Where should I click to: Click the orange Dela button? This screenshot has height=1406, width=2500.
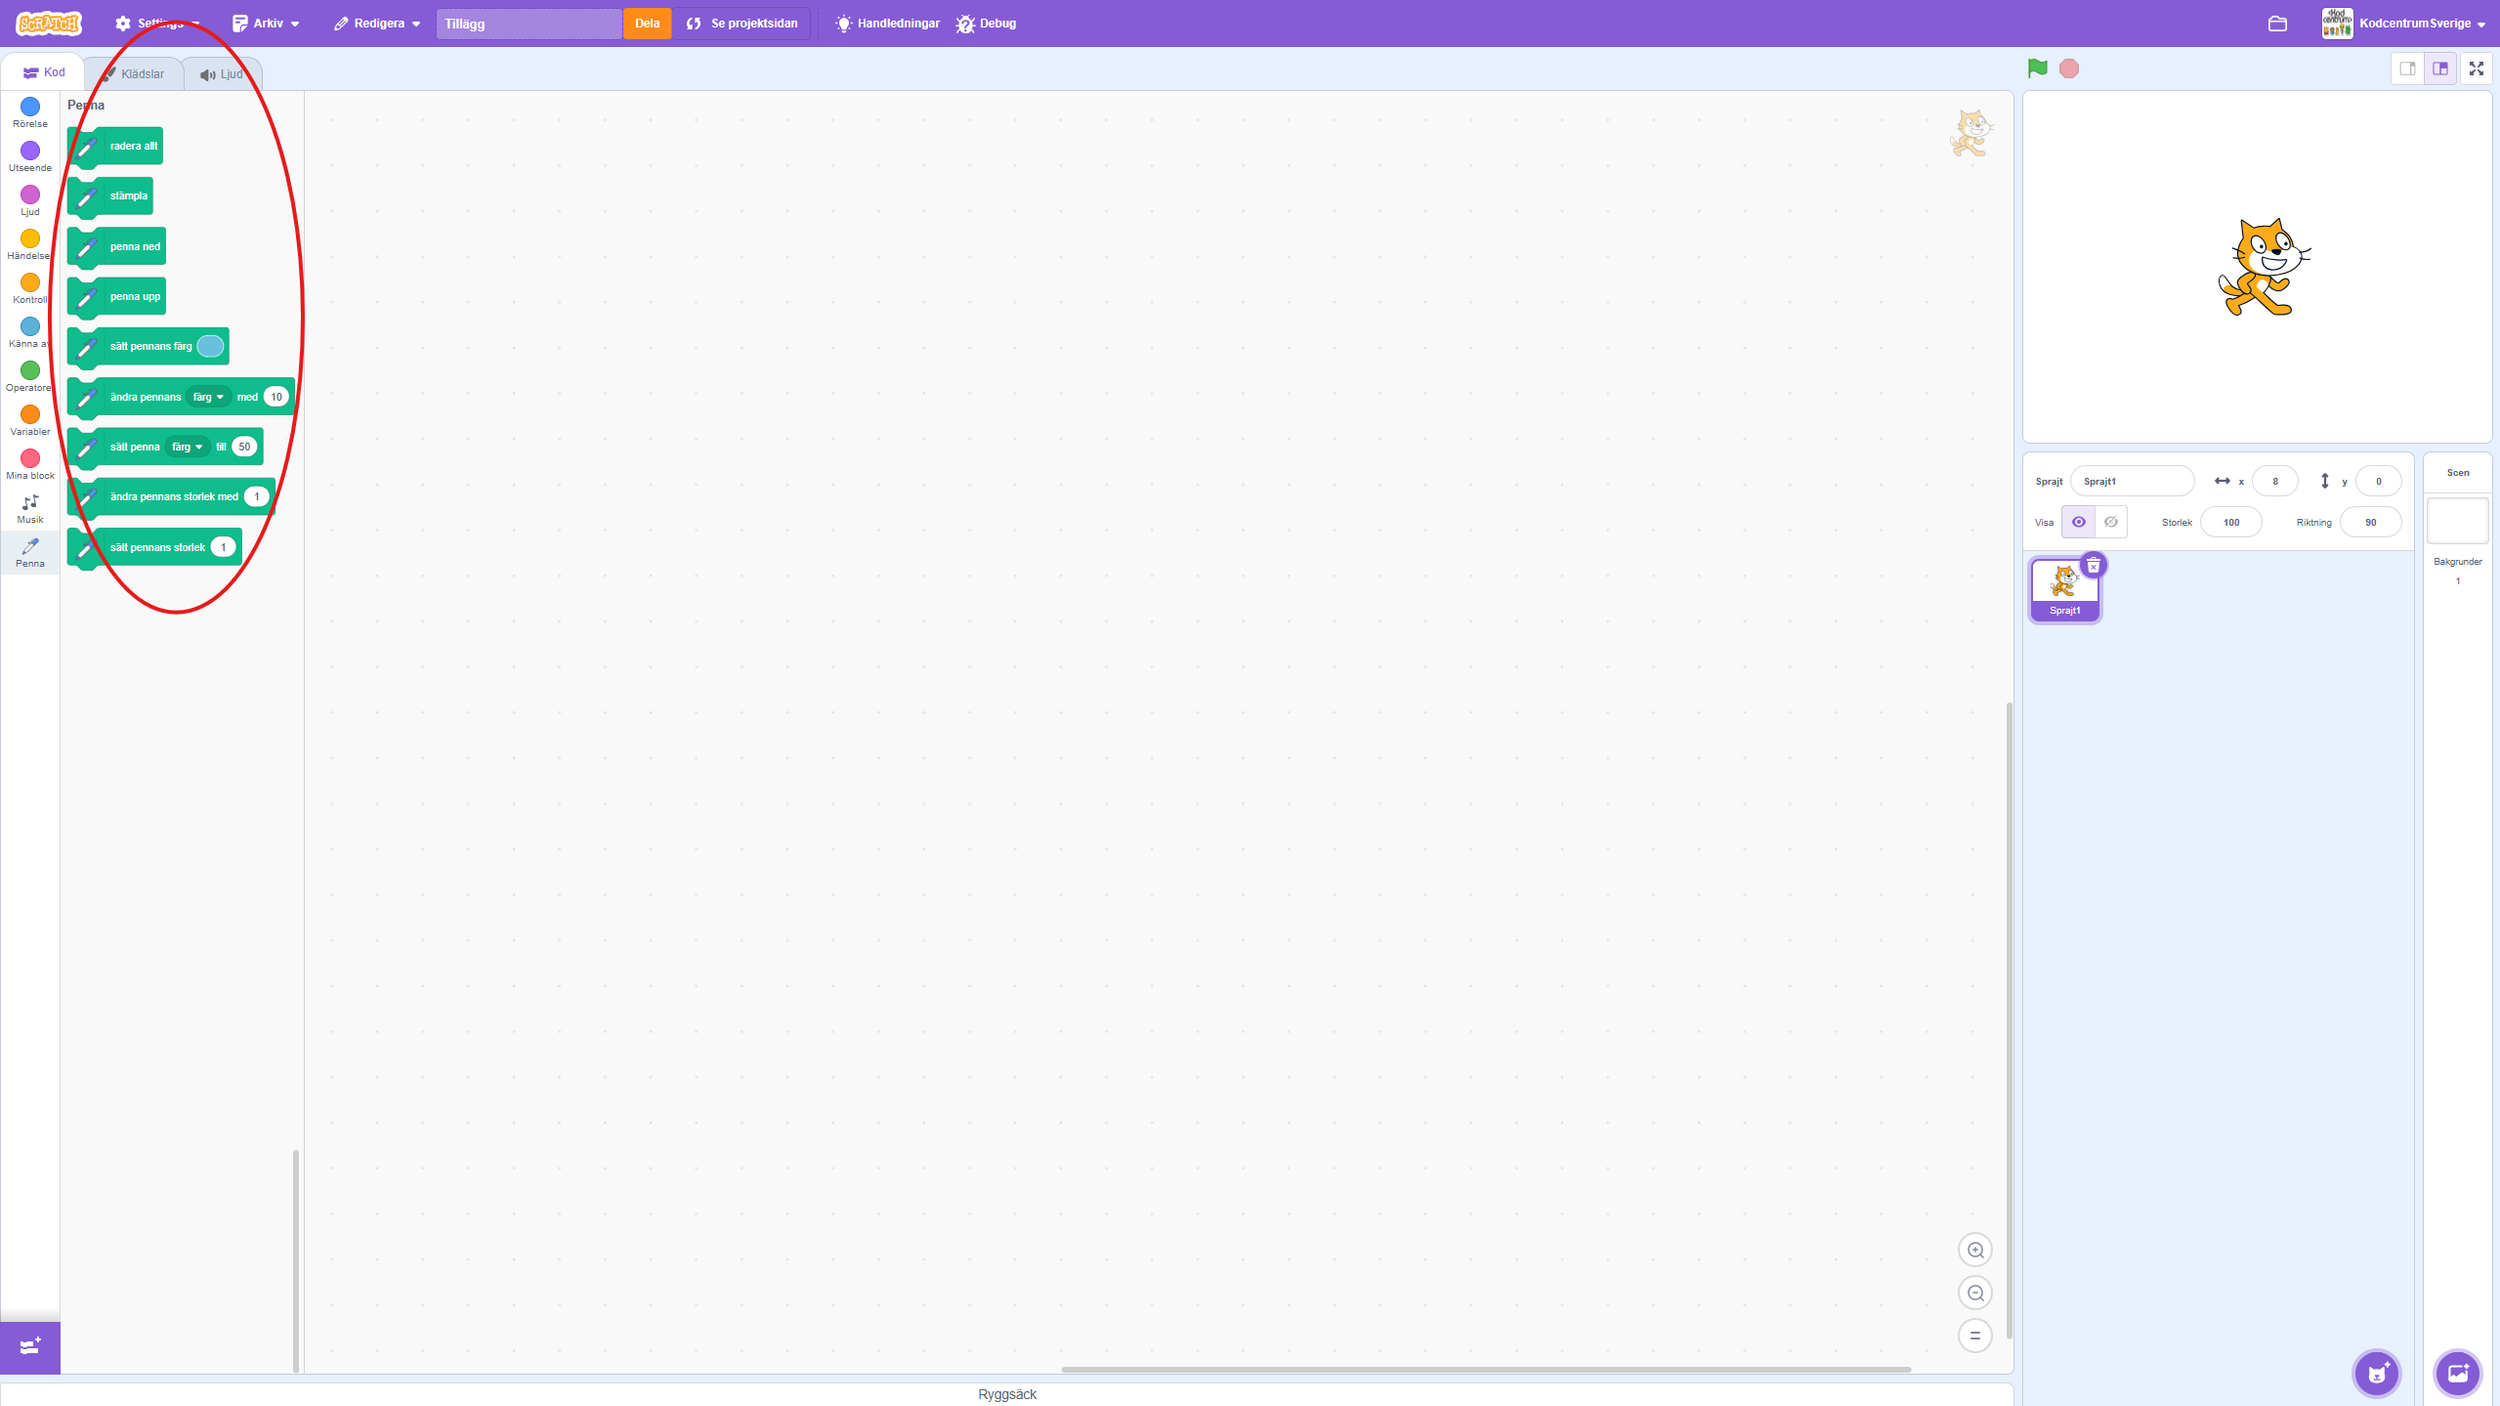(647, 24)
